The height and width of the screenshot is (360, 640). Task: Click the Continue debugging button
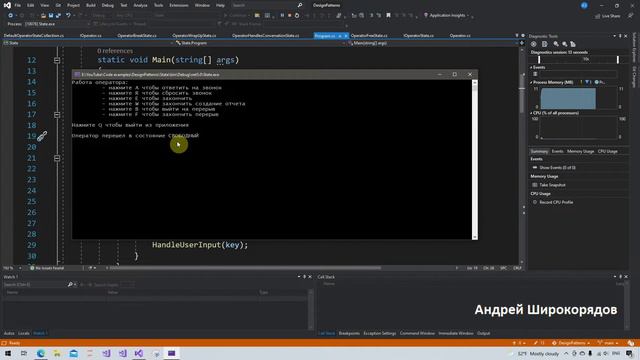[238, 16]
